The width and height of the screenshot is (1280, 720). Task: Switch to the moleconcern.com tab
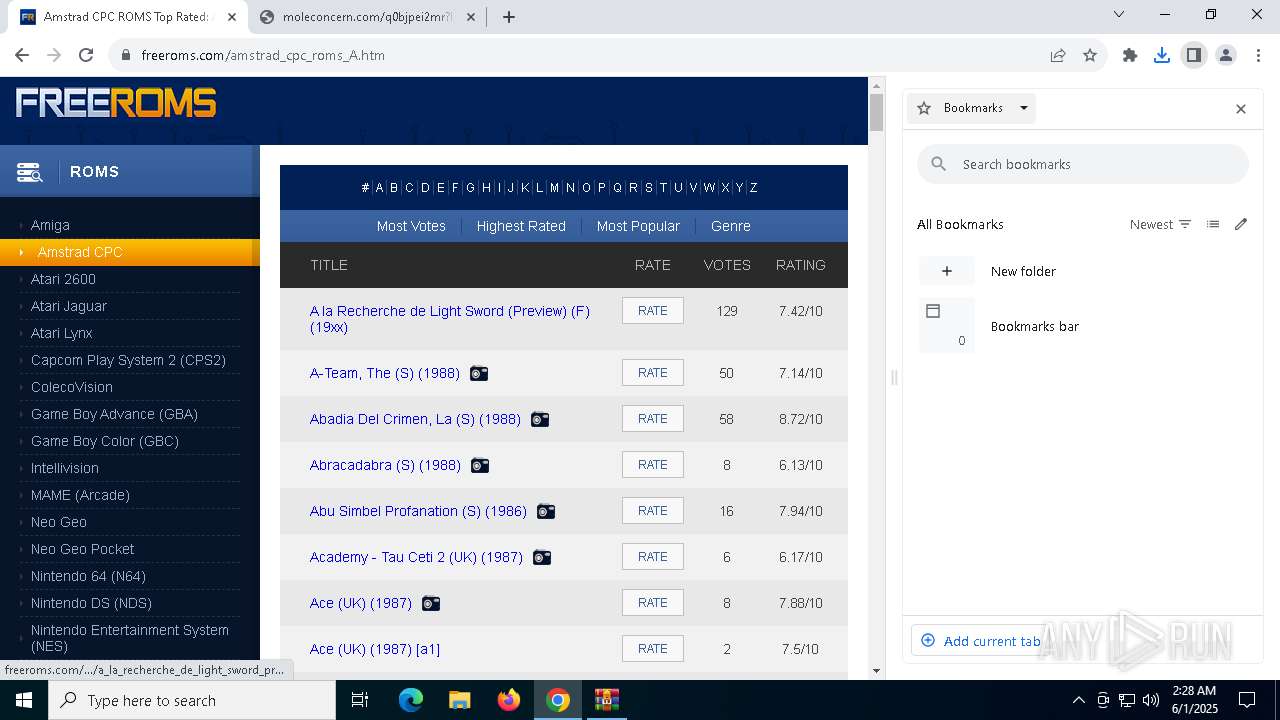[366, 17]
